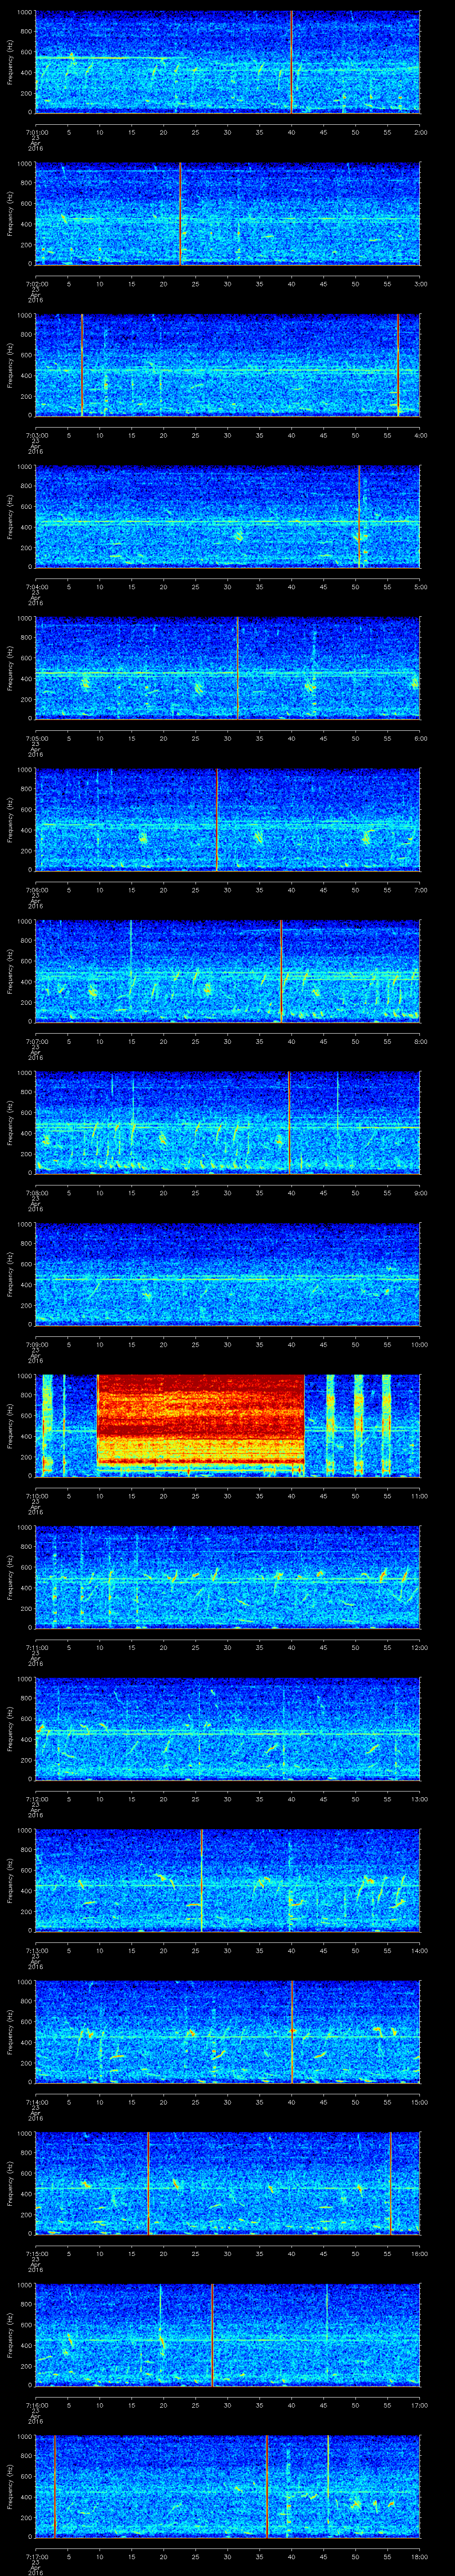
Task: Click the "7:13:00" start time label
Action: (36, 1950)
